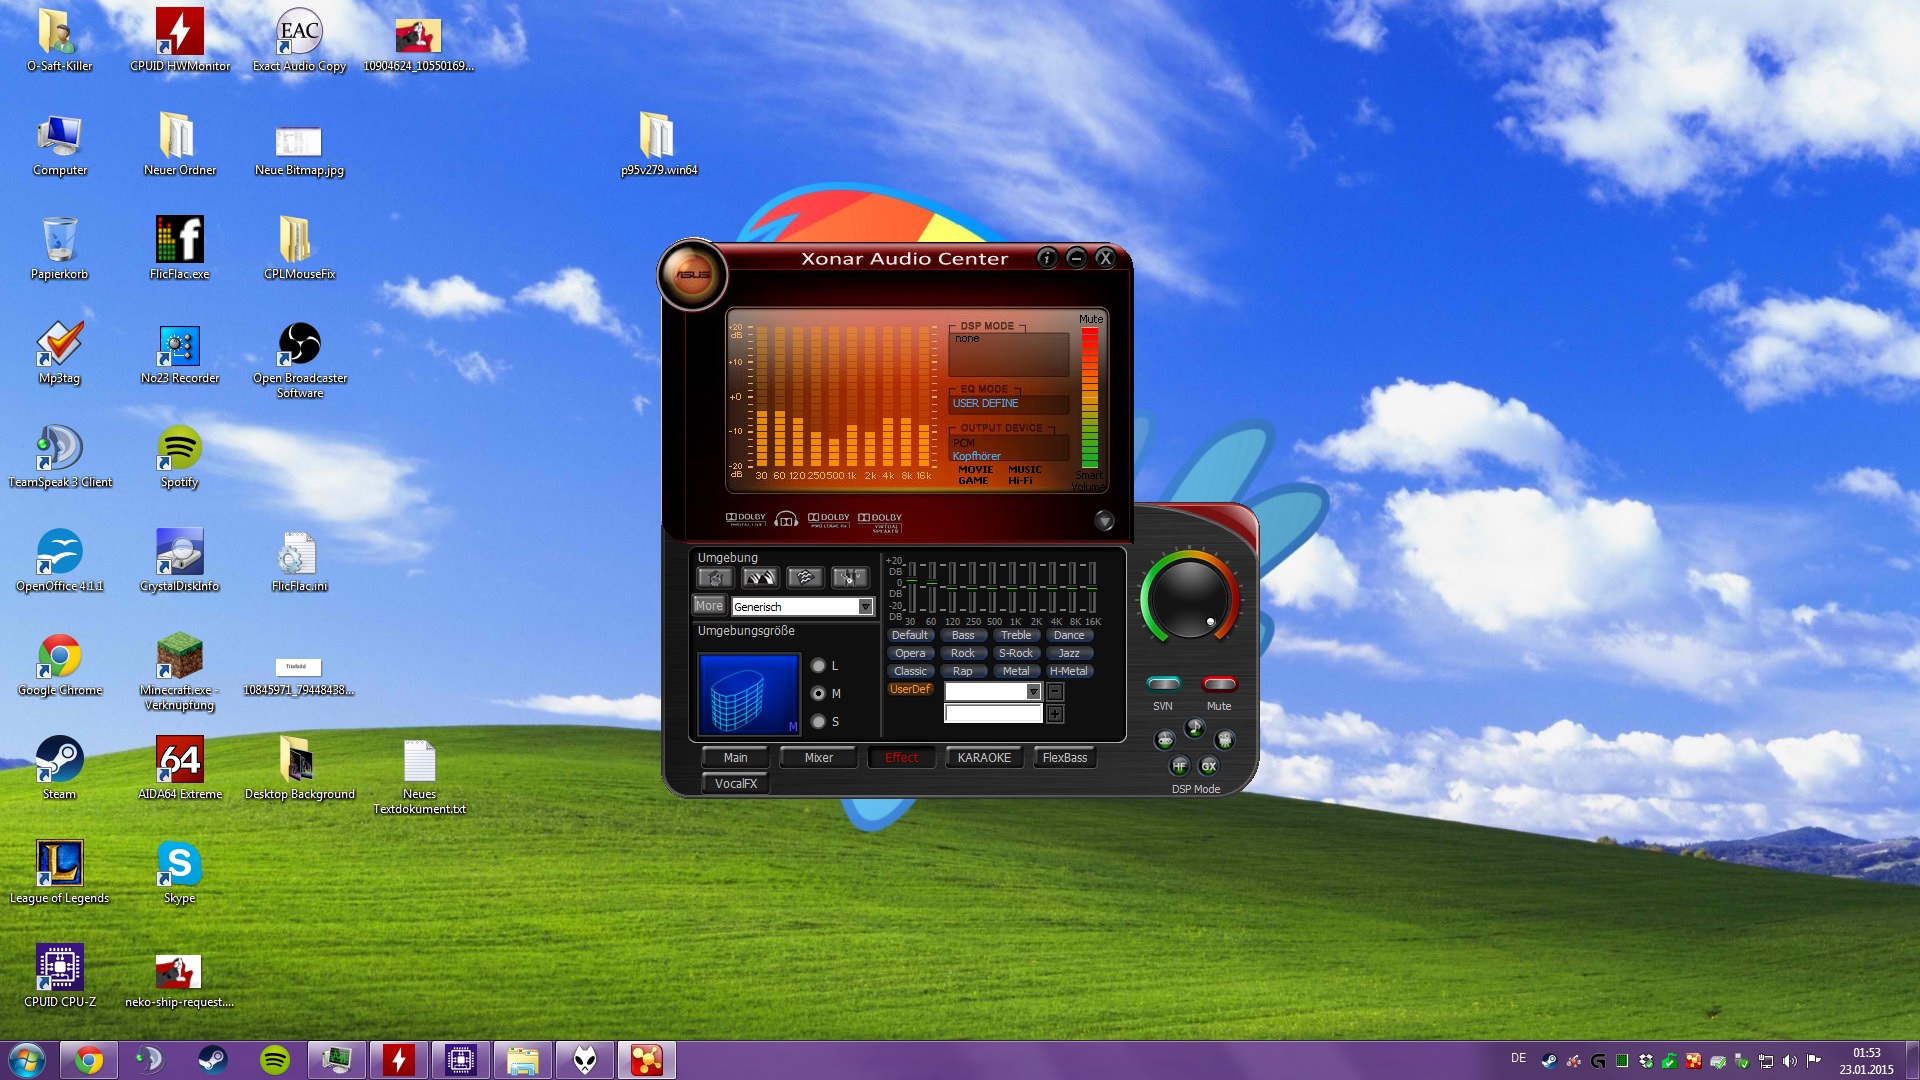
Task: Click the HF DSP mode icon
Action: (1179, 766)
